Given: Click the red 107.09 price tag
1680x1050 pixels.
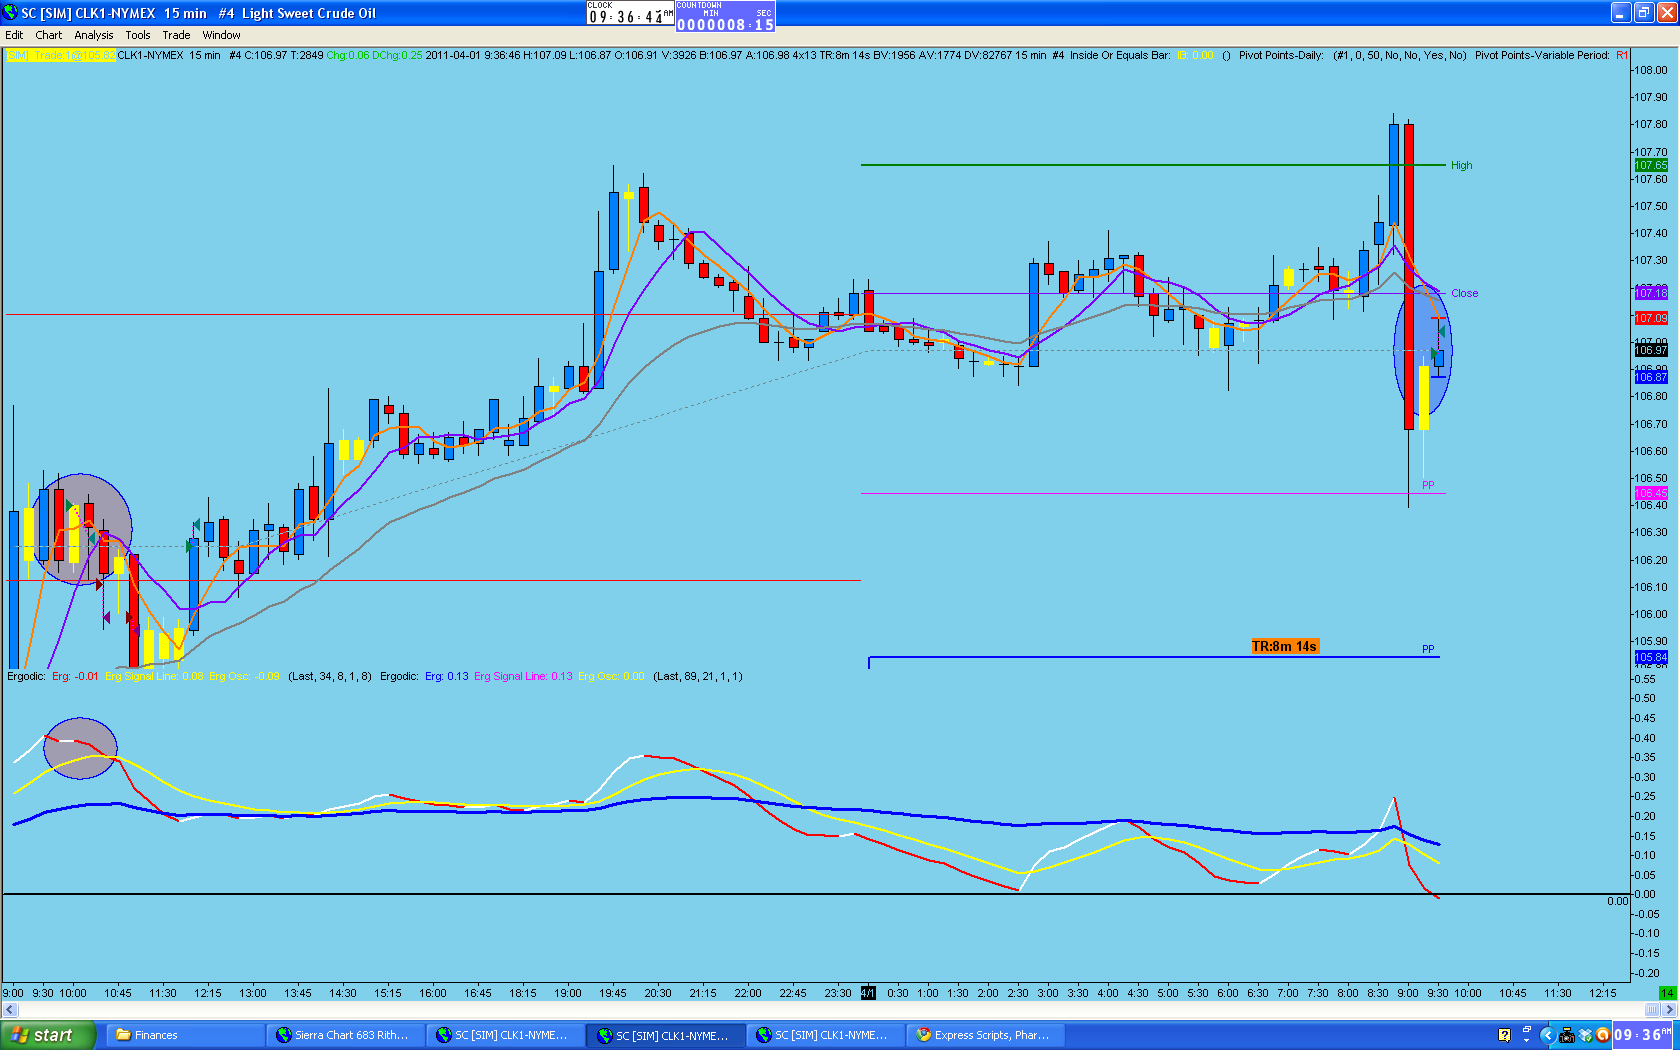Looking at the screenshot, I should tap(1651, 318).
